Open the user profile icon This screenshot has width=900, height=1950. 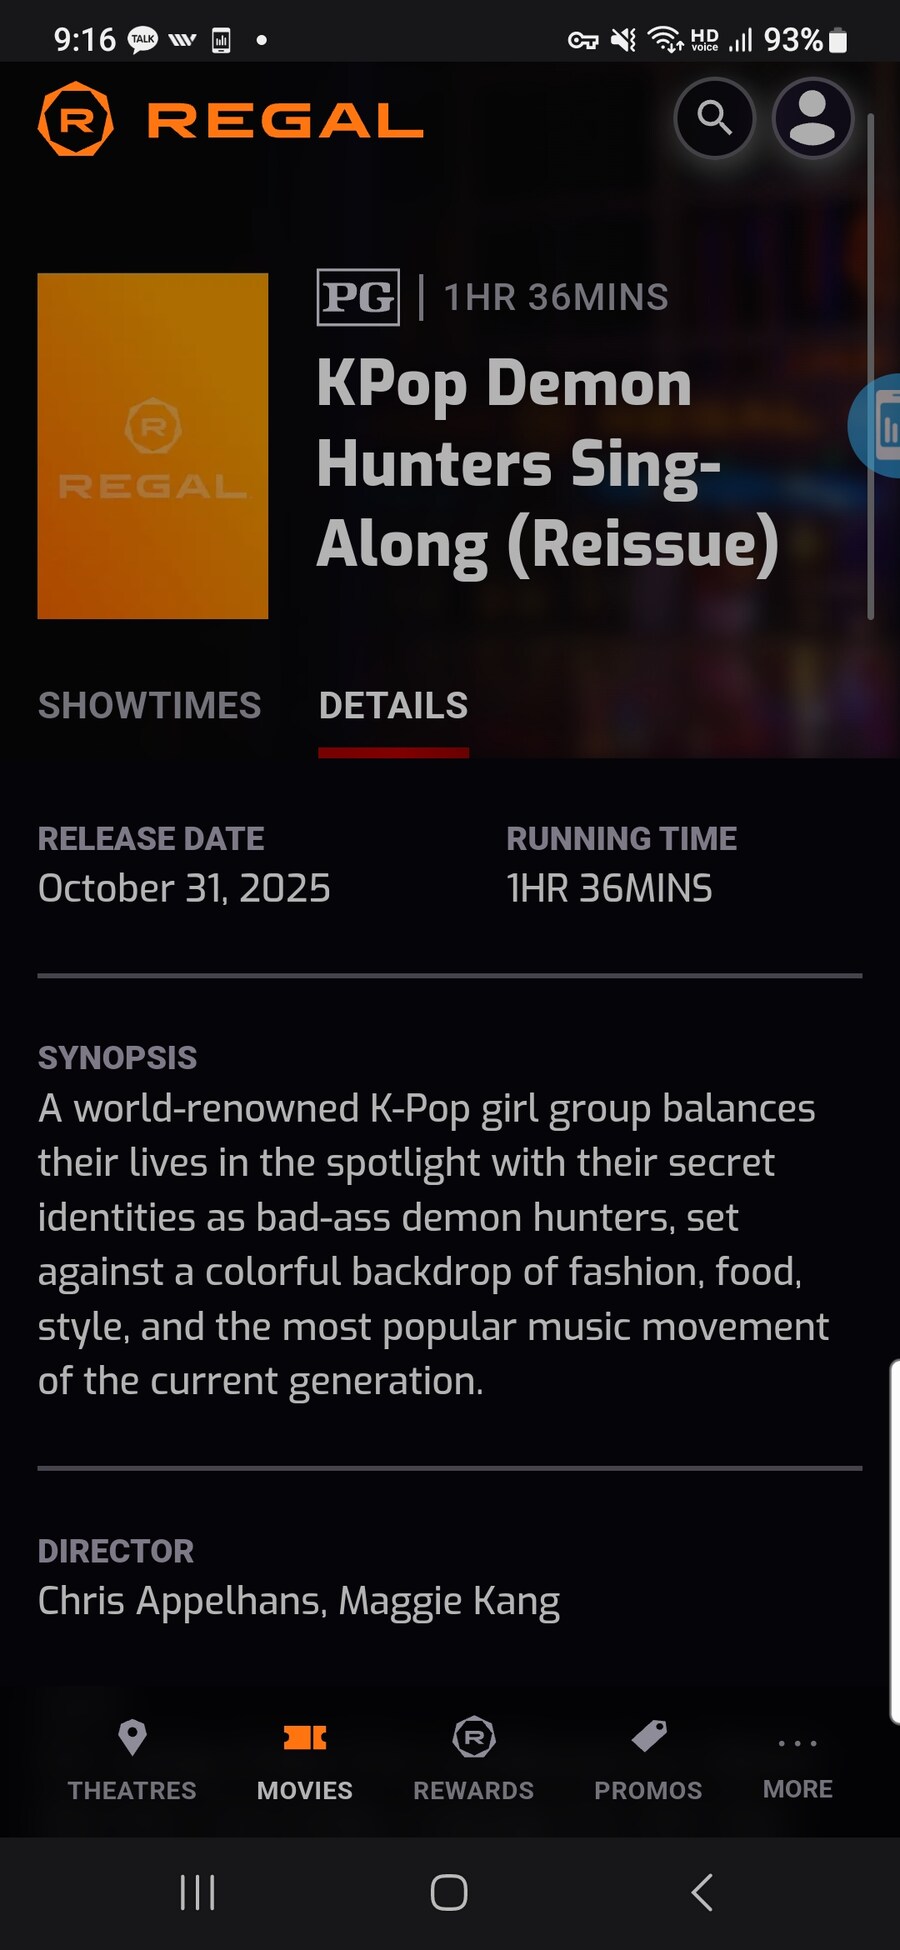tap(812, 118)
